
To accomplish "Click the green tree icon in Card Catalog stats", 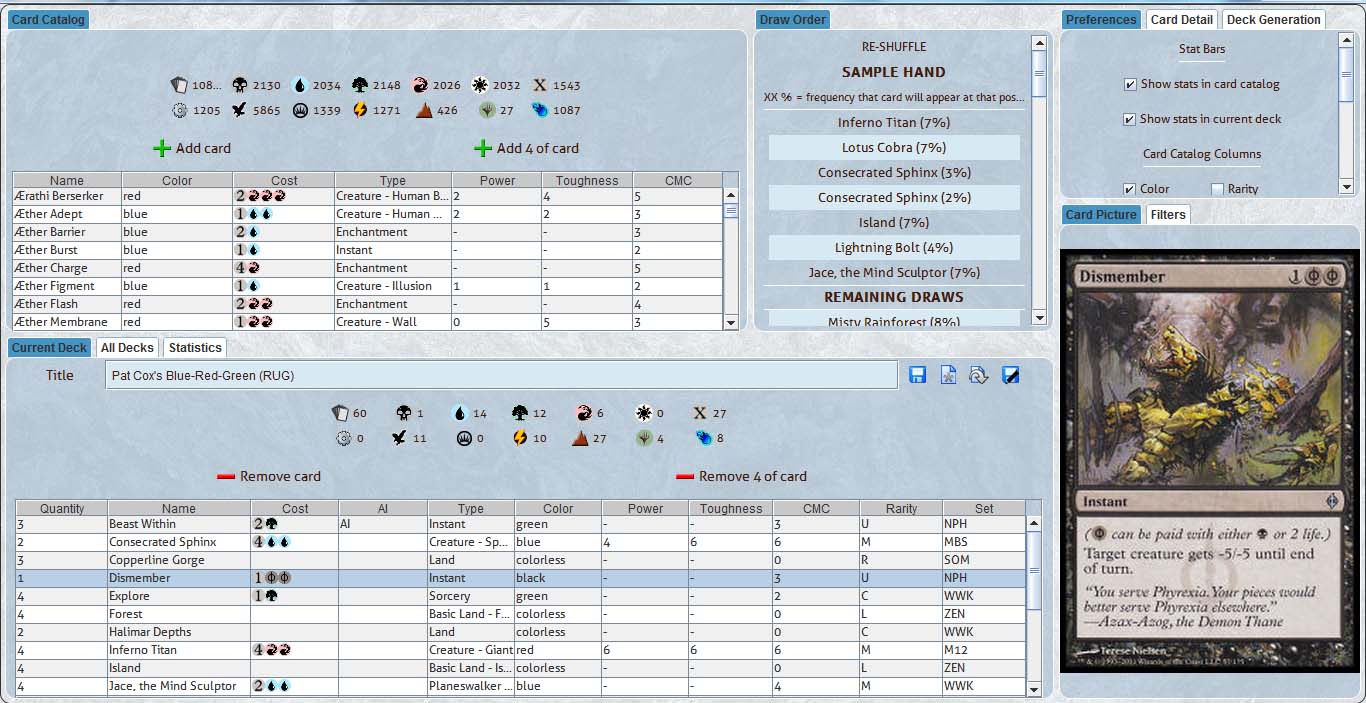I will click(360, 86).
